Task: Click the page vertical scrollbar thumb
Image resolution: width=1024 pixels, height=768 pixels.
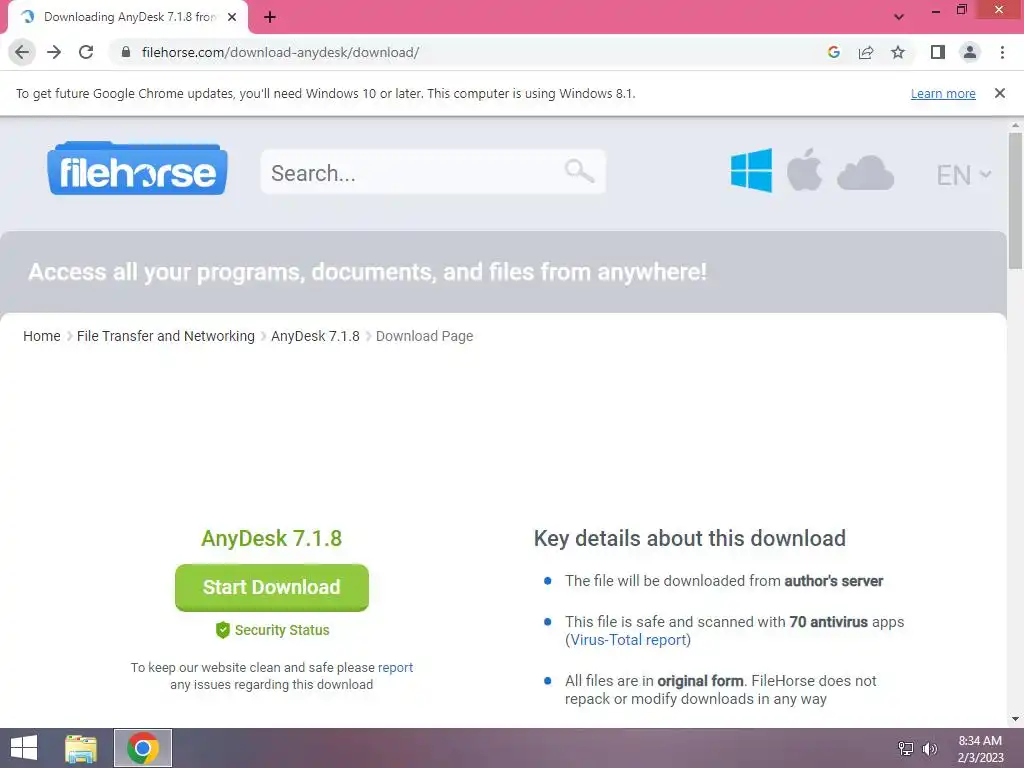Action: tap(1015, 200)
